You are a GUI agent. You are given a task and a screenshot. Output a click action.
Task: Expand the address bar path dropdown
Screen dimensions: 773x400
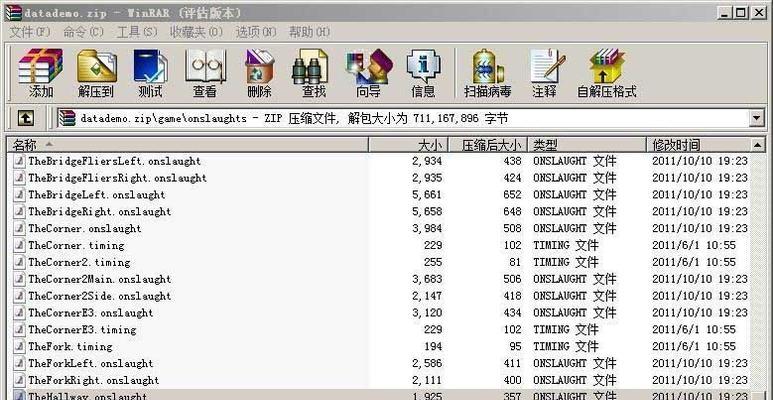tap(756, 118)
